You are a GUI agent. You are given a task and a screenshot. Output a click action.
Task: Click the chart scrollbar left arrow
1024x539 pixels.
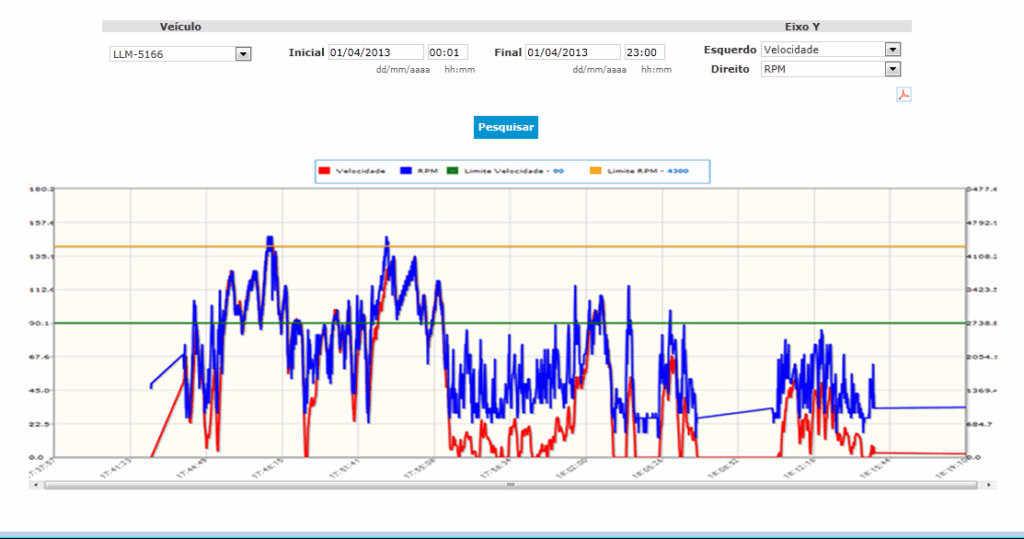click(36, 484)
